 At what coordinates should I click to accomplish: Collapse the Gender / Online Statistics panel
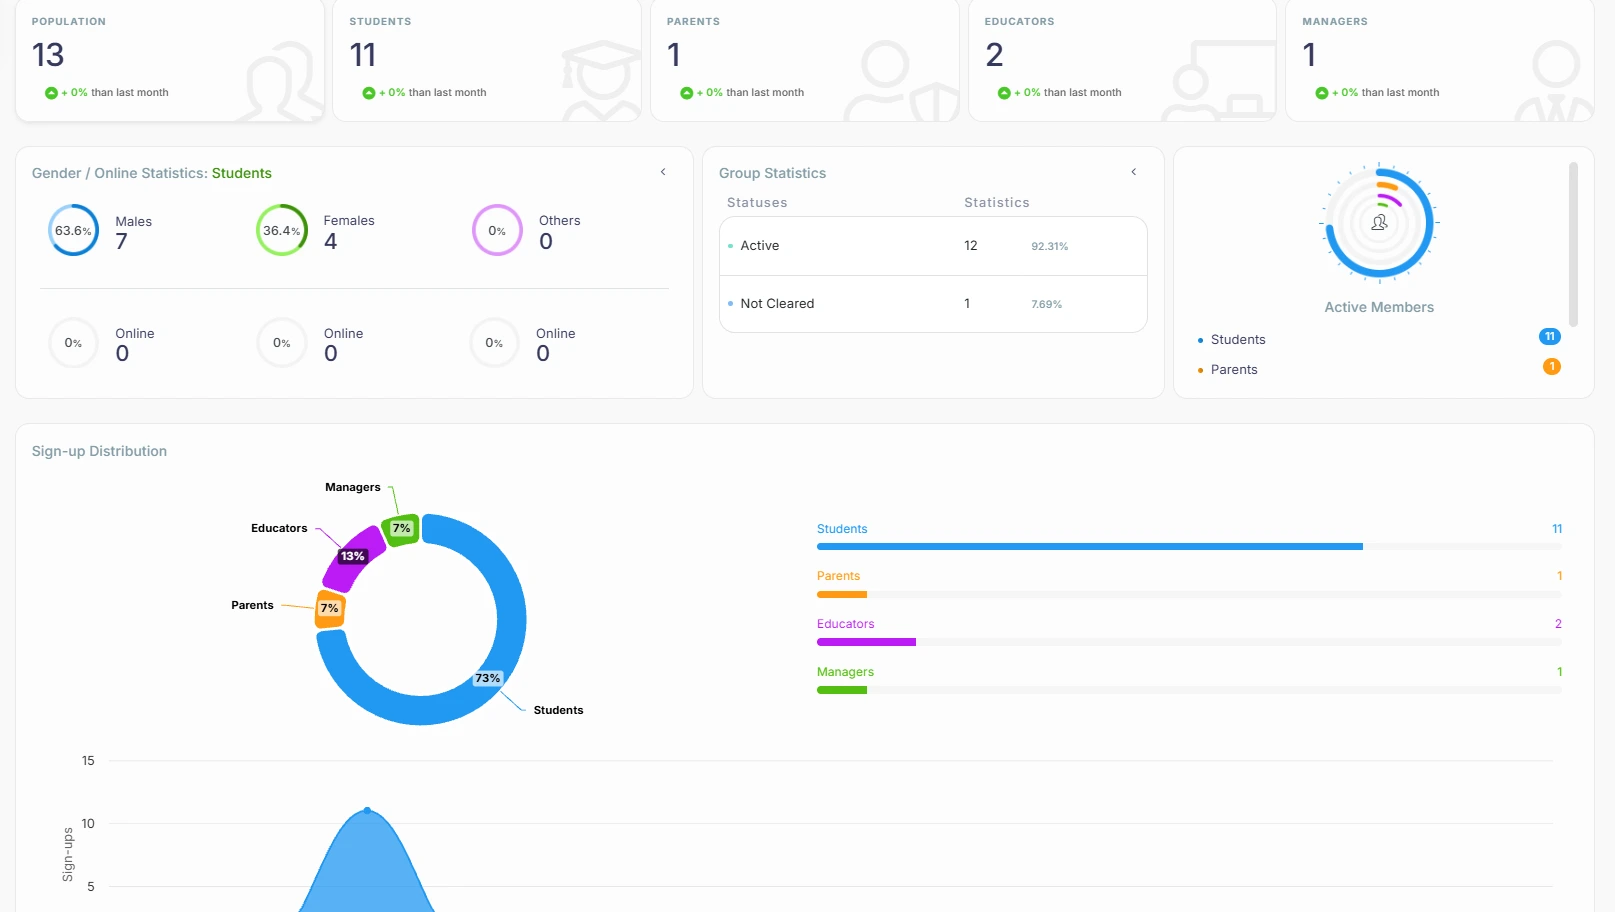tap(663, 172)
